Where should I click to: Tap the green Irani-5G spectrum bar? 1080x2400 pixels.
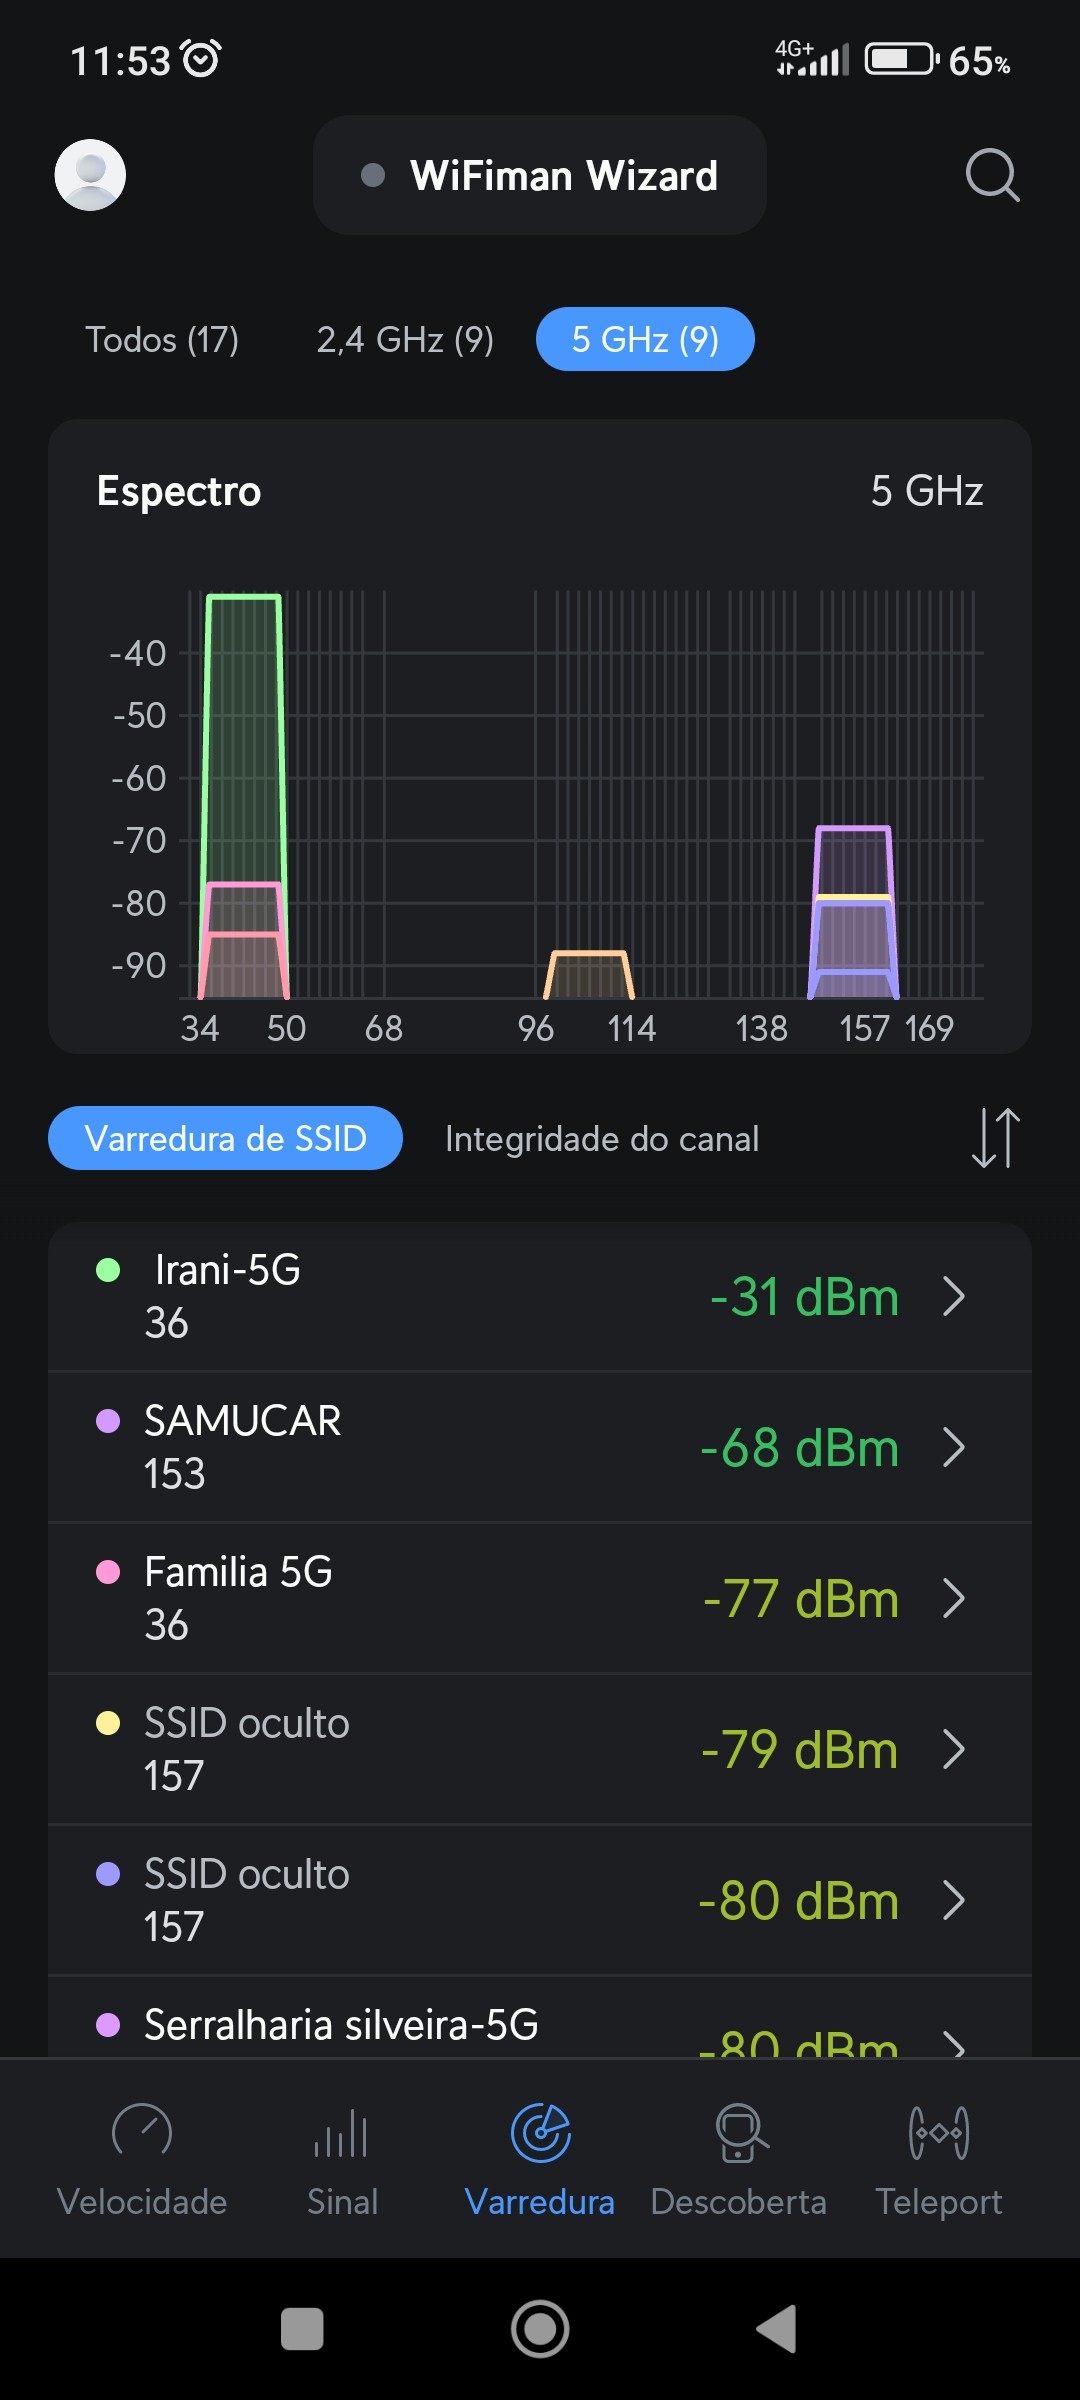[243, 730]
